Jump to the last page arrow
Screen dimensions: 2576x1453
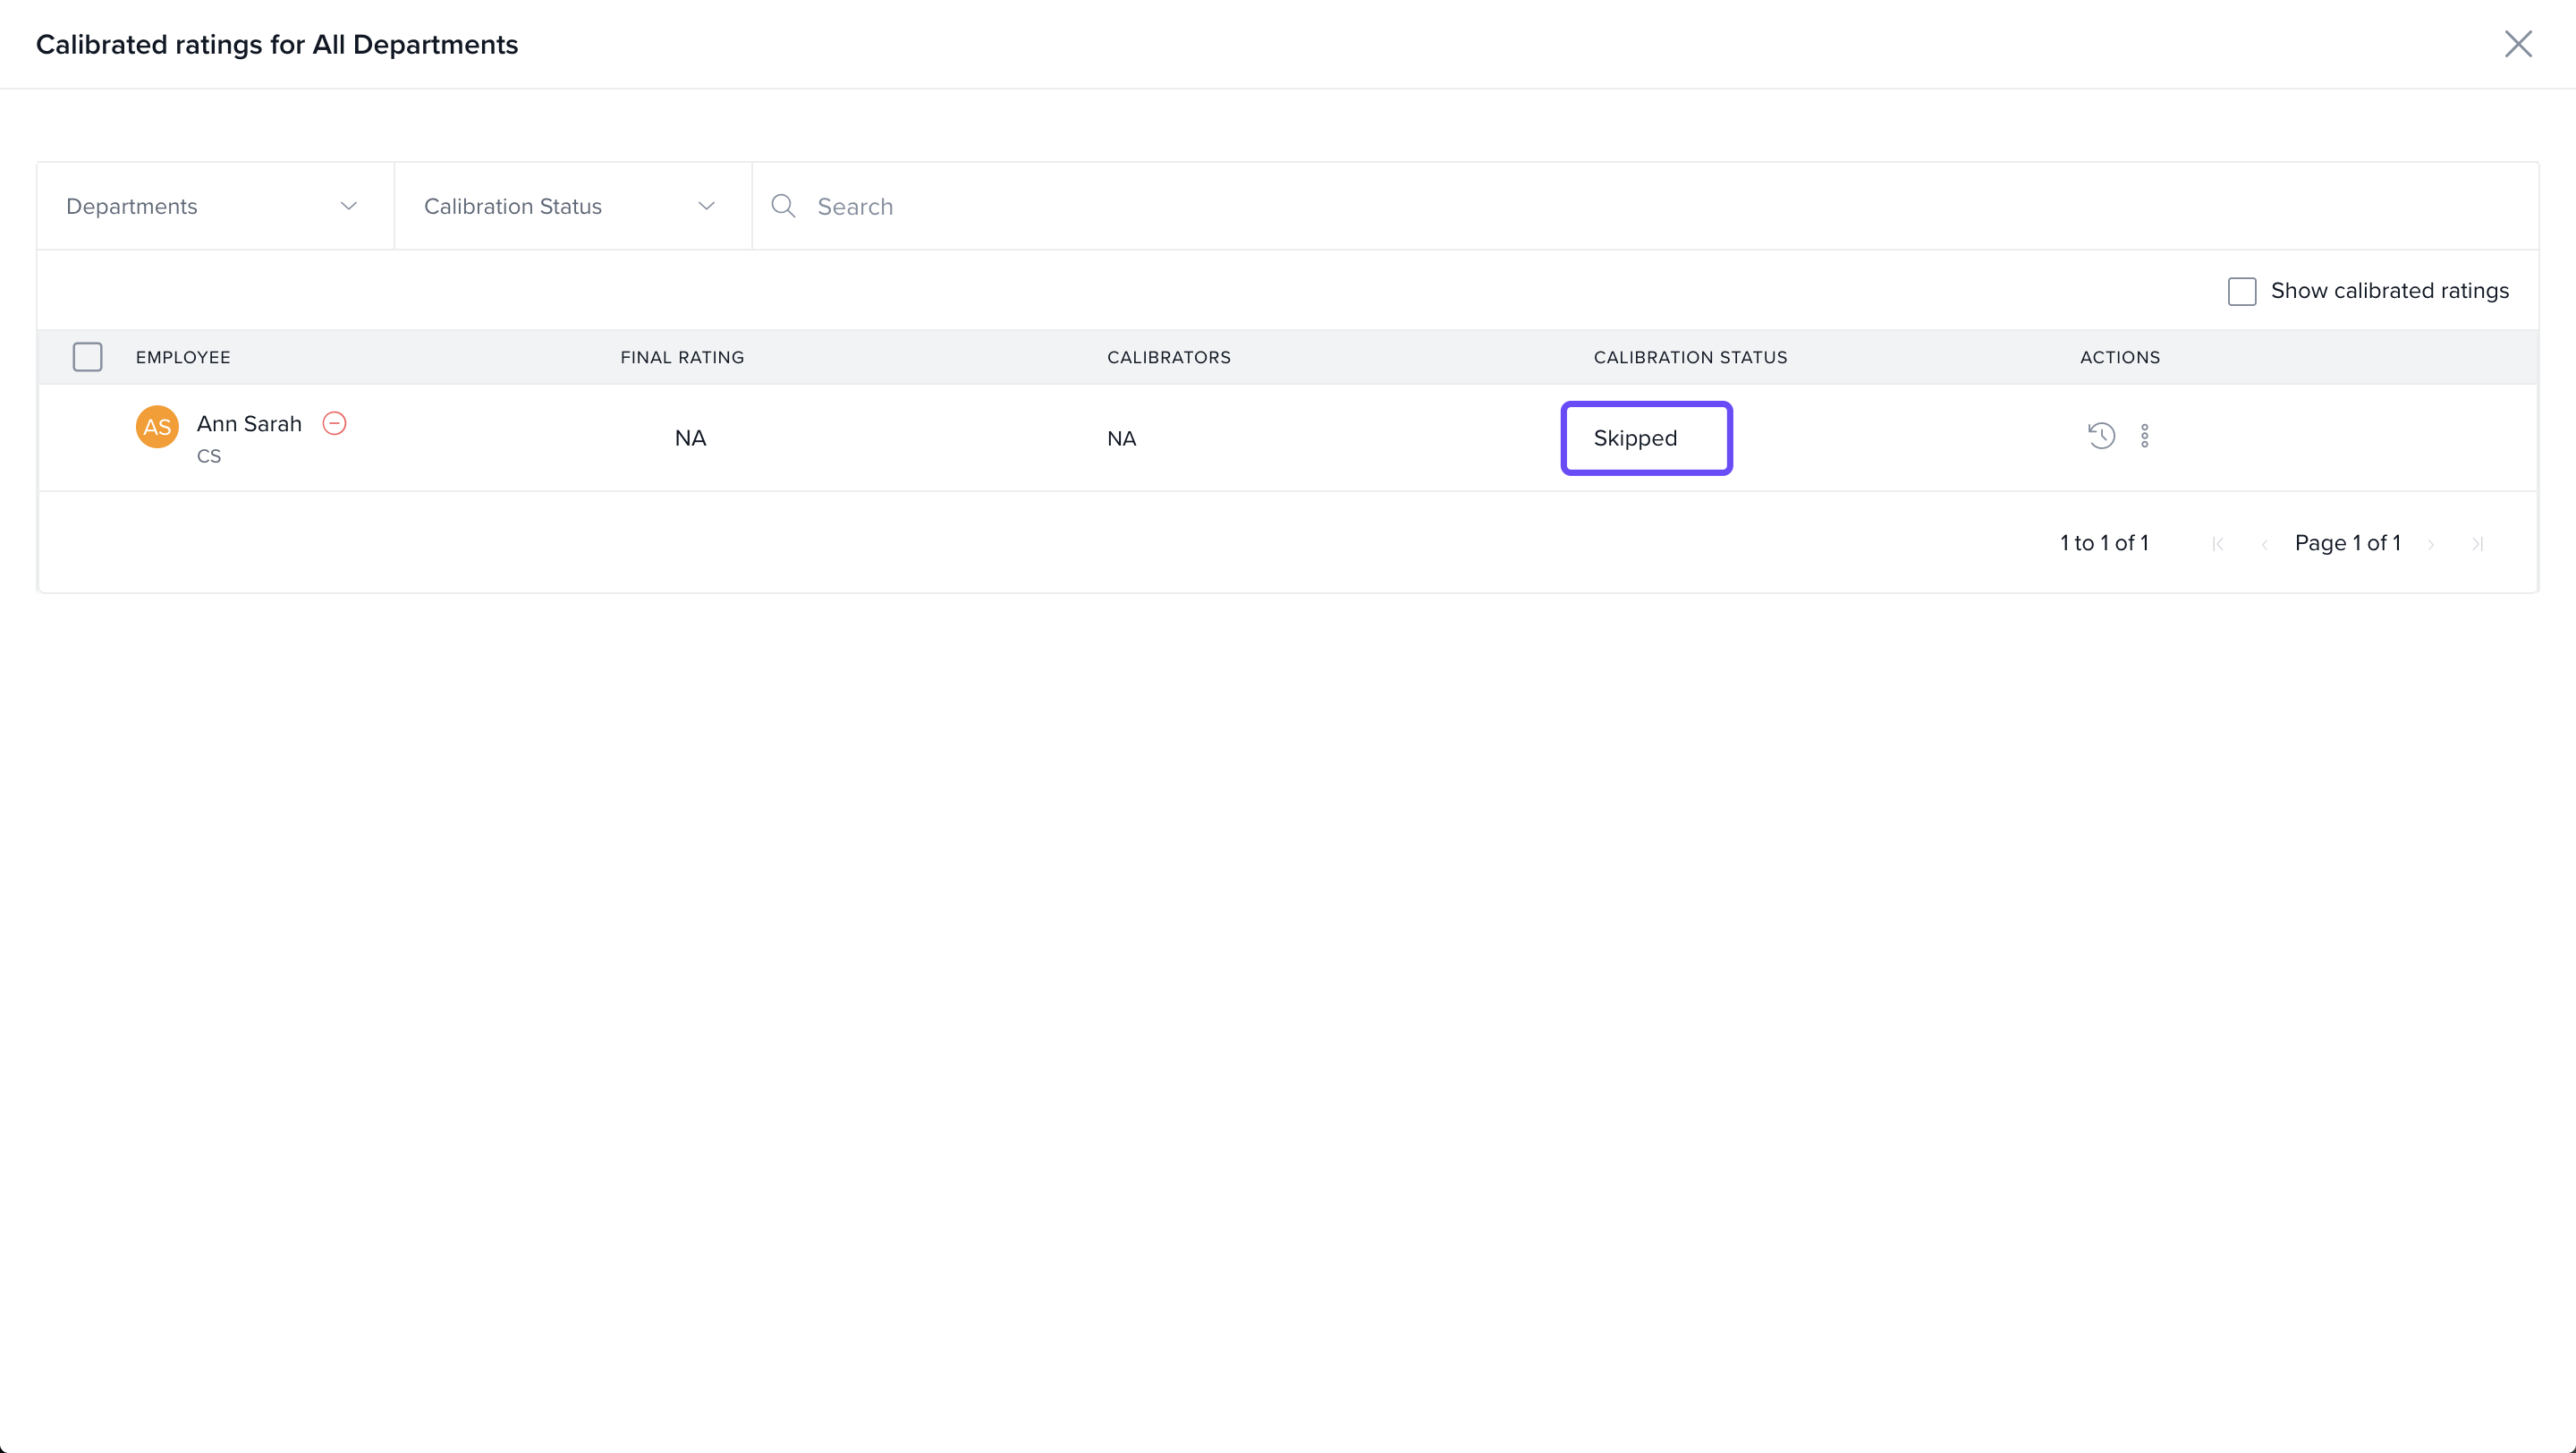2477,544
